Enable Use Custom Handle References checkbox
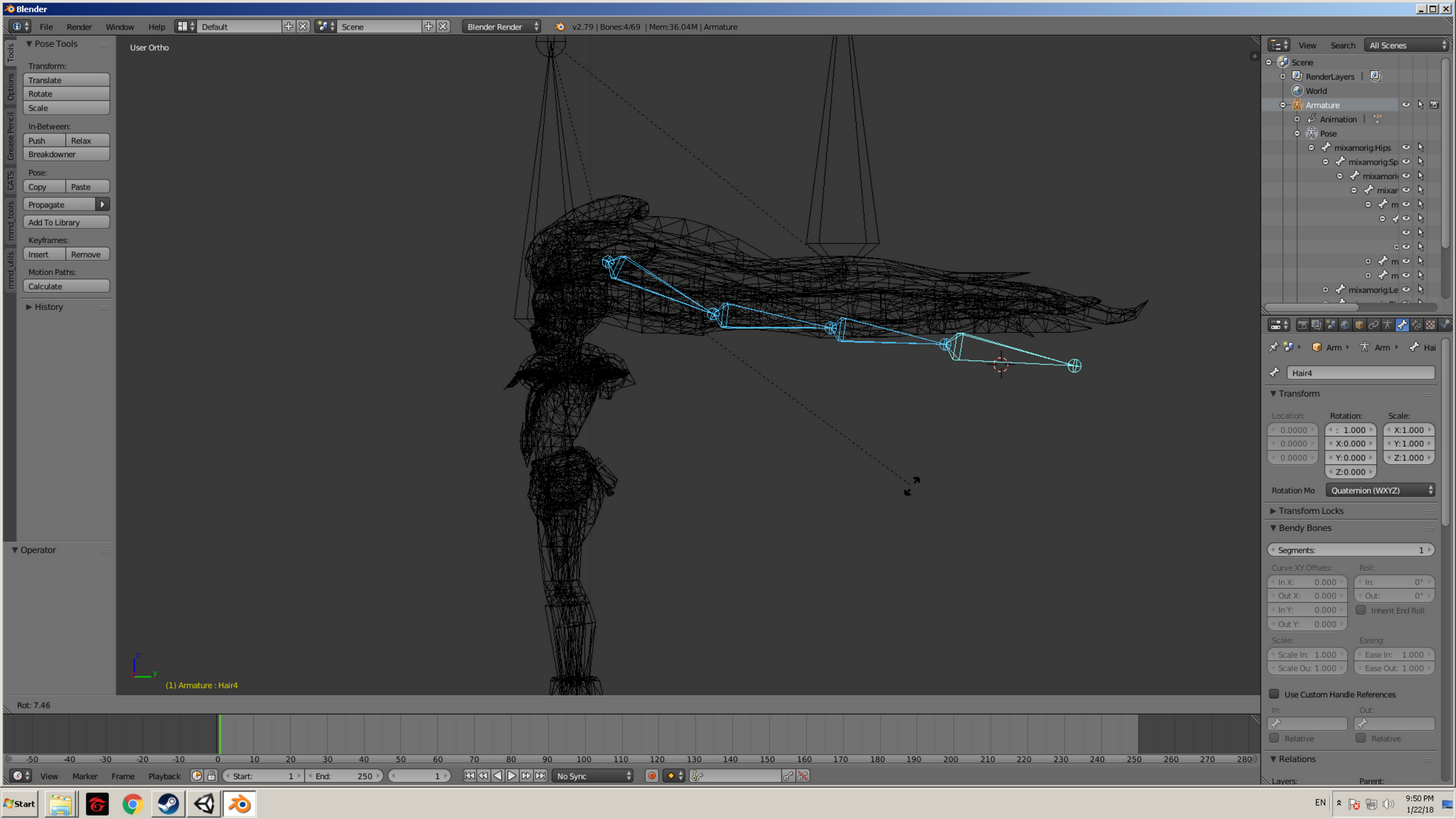The image size is (1456, 819). [x=1274, y=694]
